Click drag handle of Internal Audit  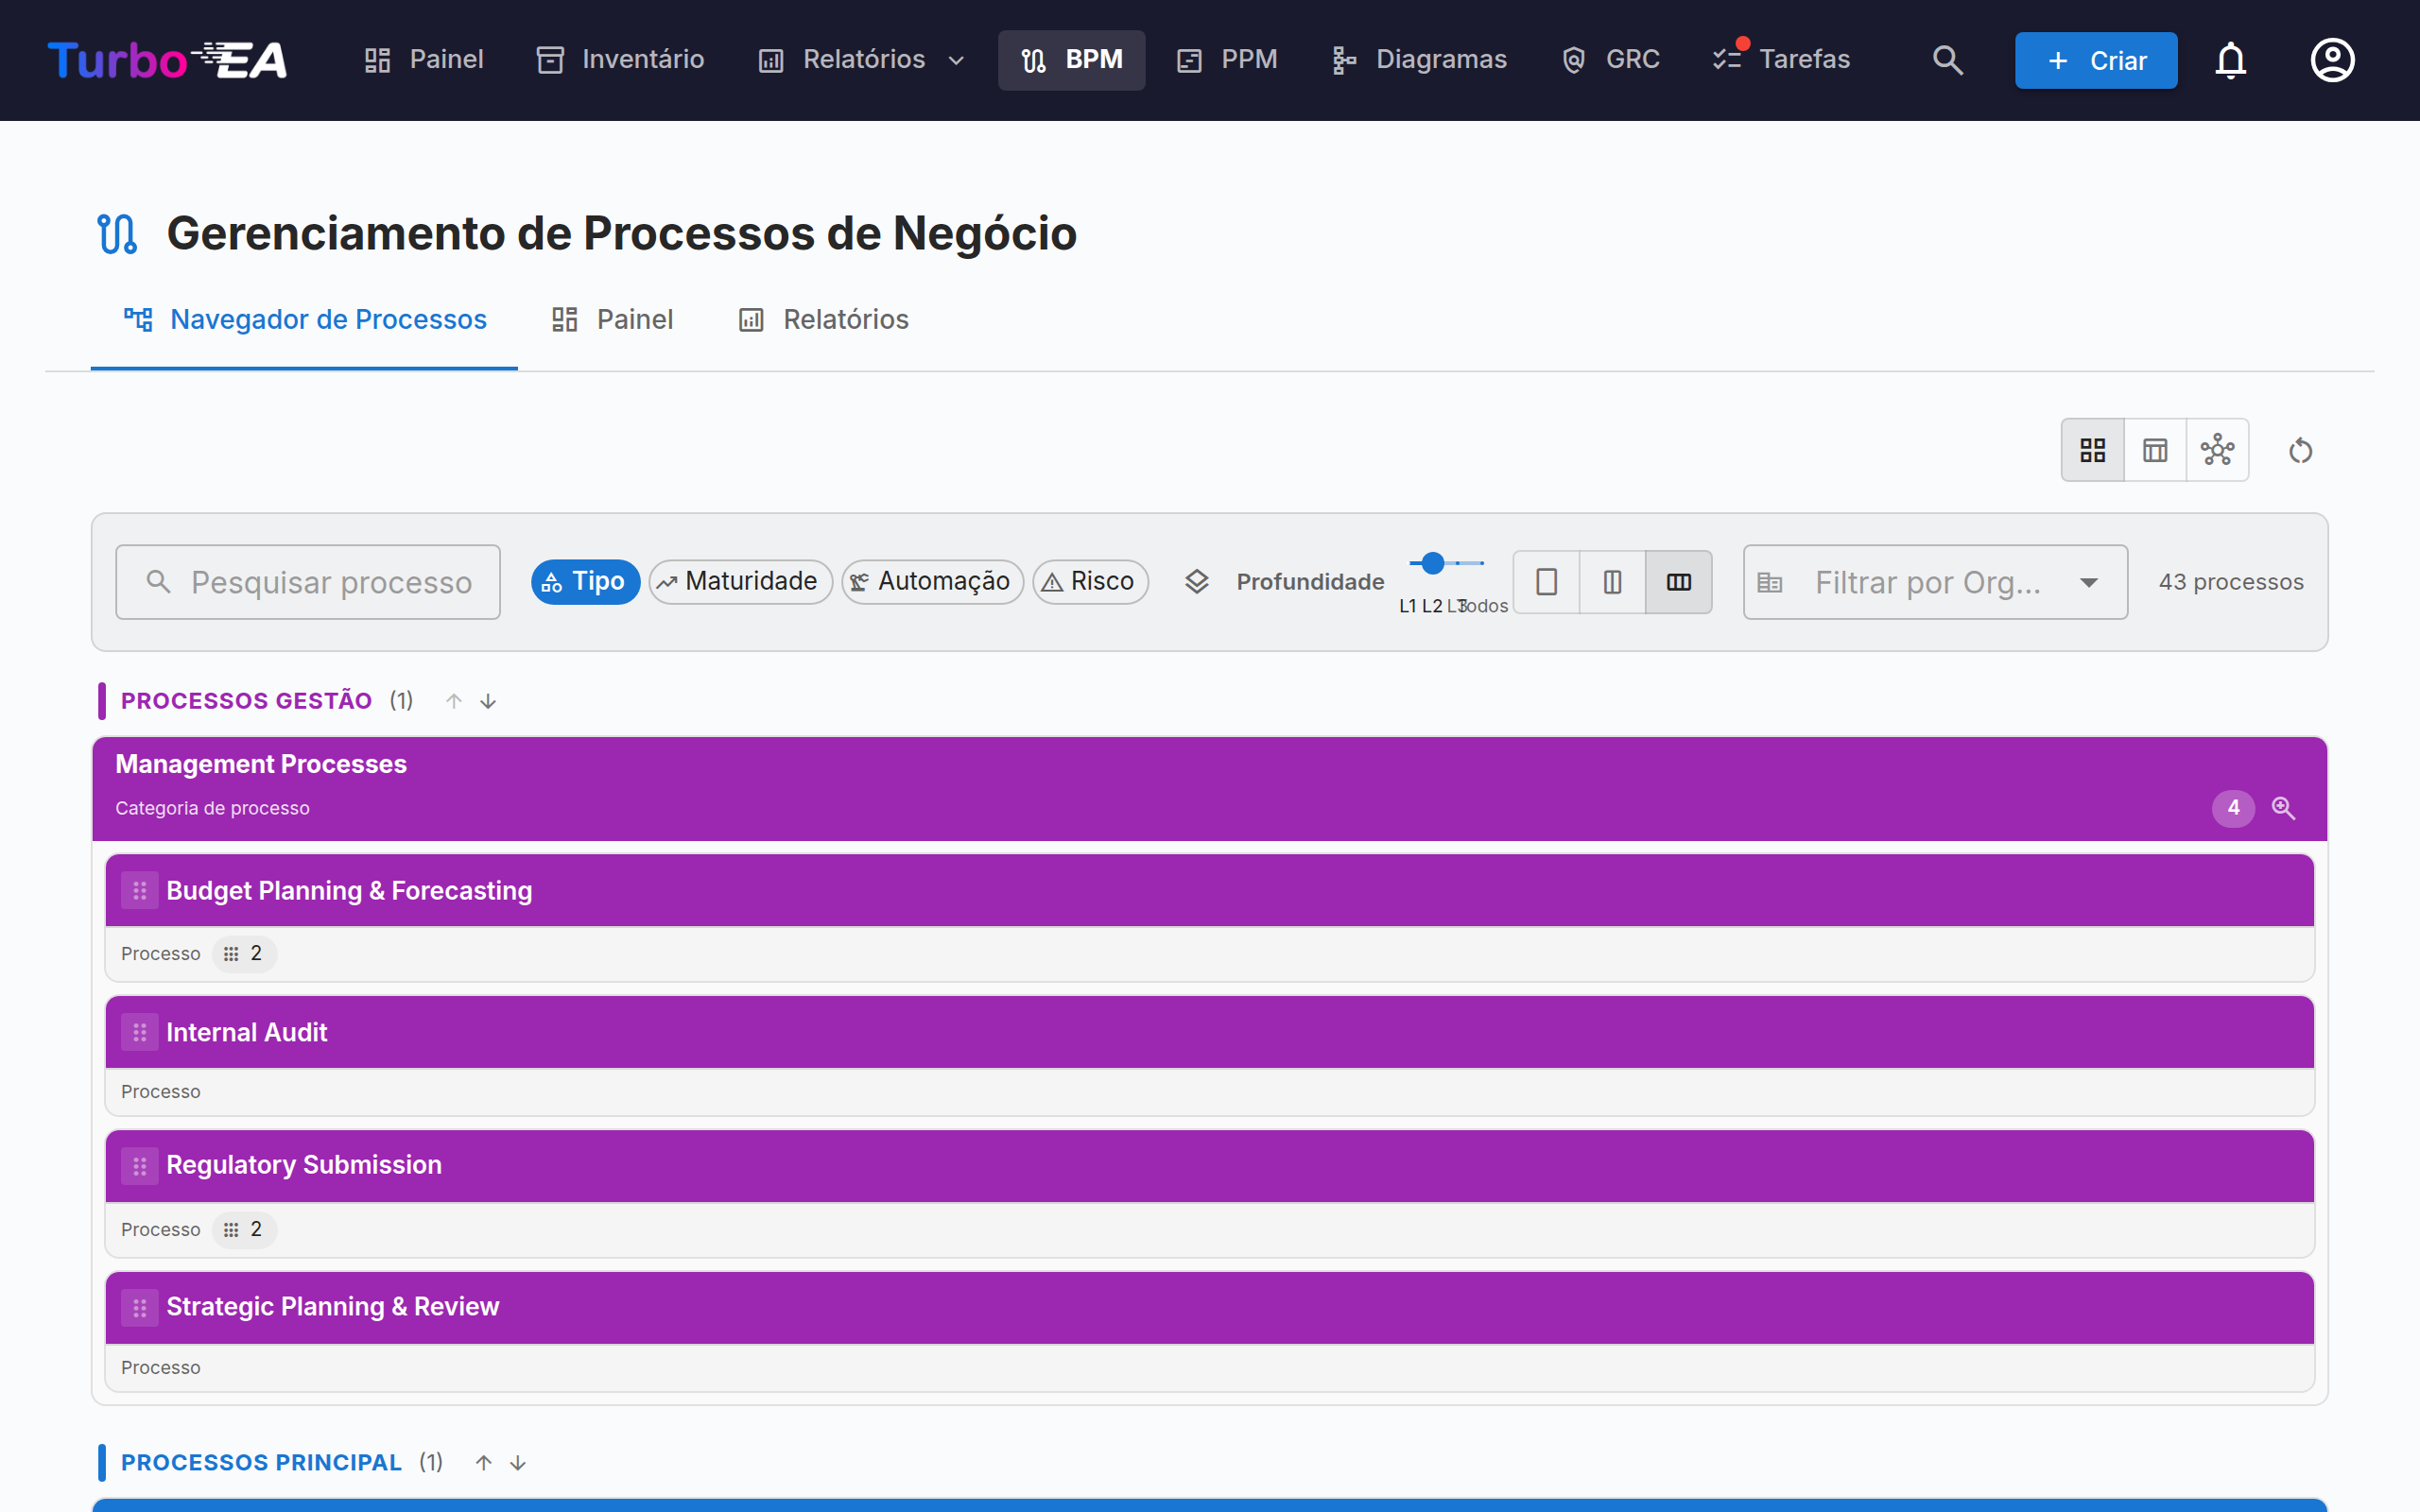[140, 1032]
